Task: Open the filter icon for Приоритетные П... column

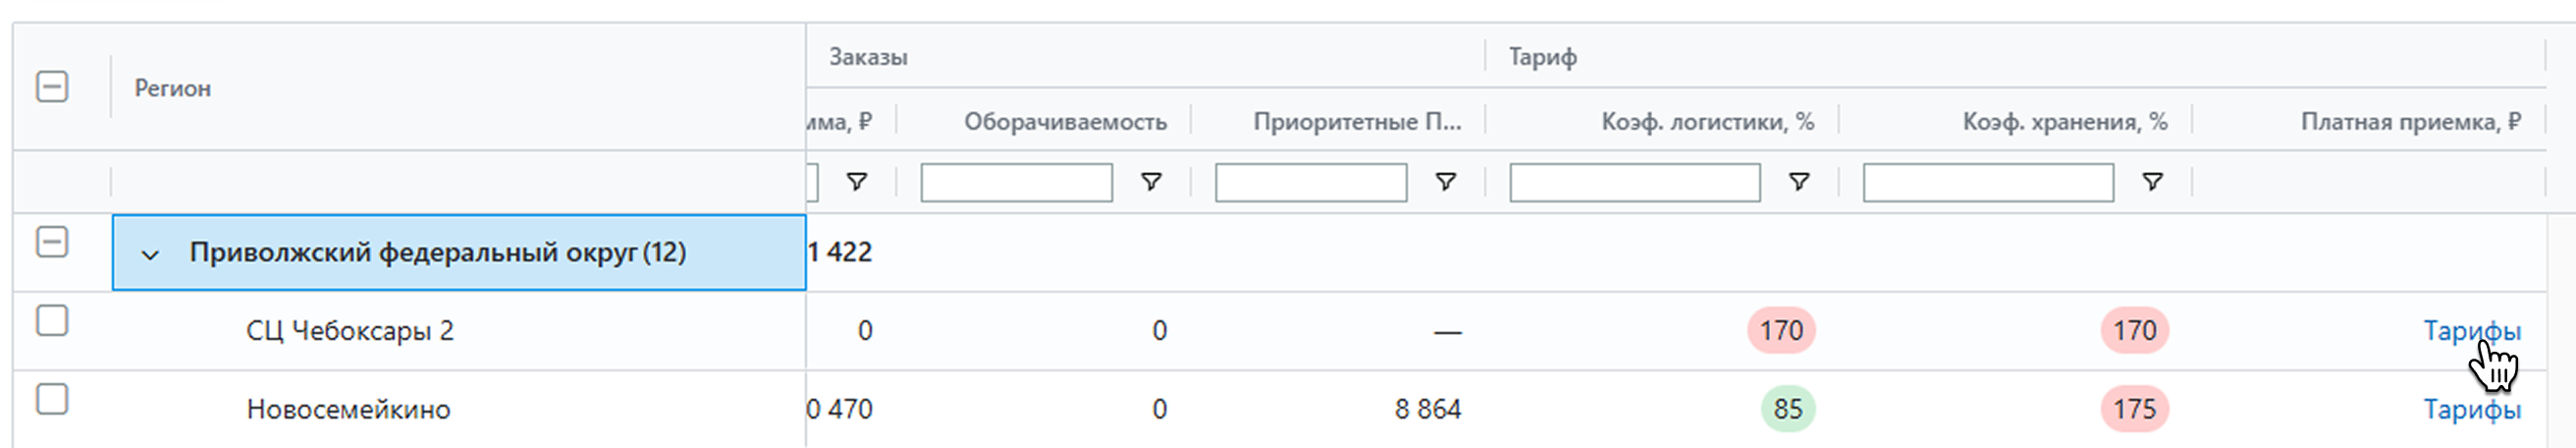Action: tap(1445, 182)
